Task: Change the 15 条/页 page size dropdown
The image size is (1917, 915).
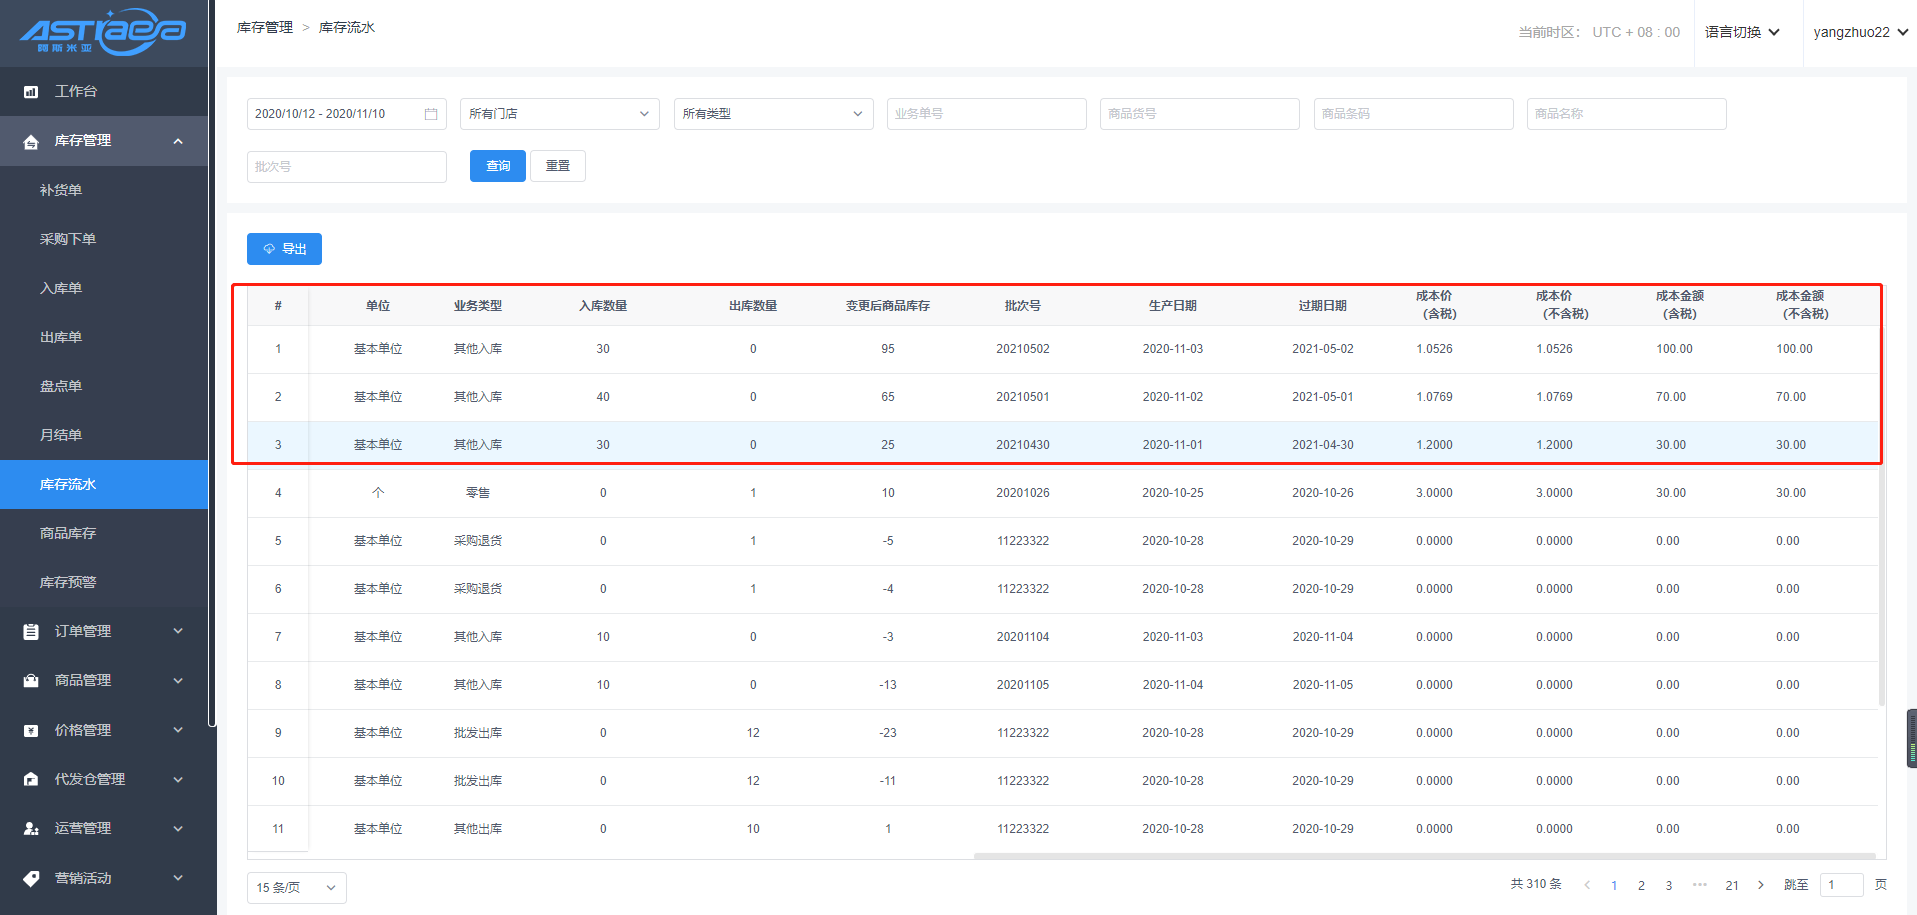Action: click(296, 888)
